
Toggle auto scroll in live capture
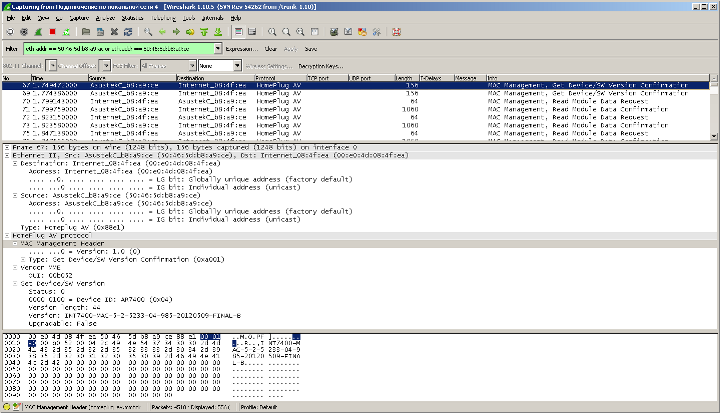(x=252, y=32)
